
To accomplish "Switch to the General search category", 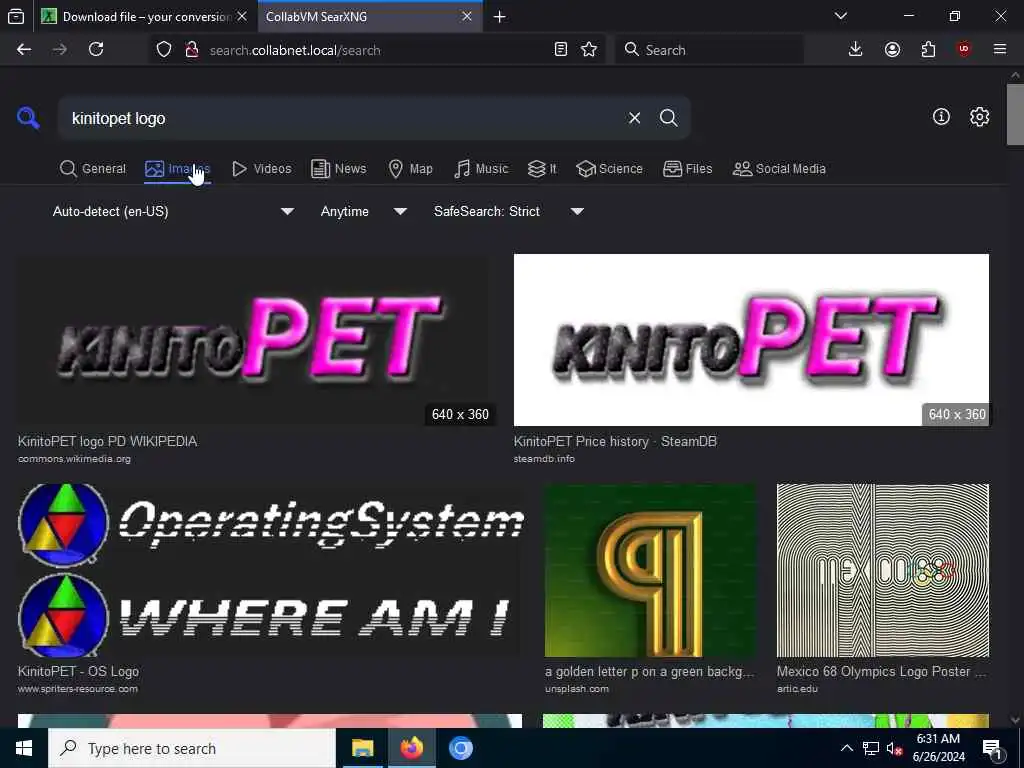I will pos(93,168).
